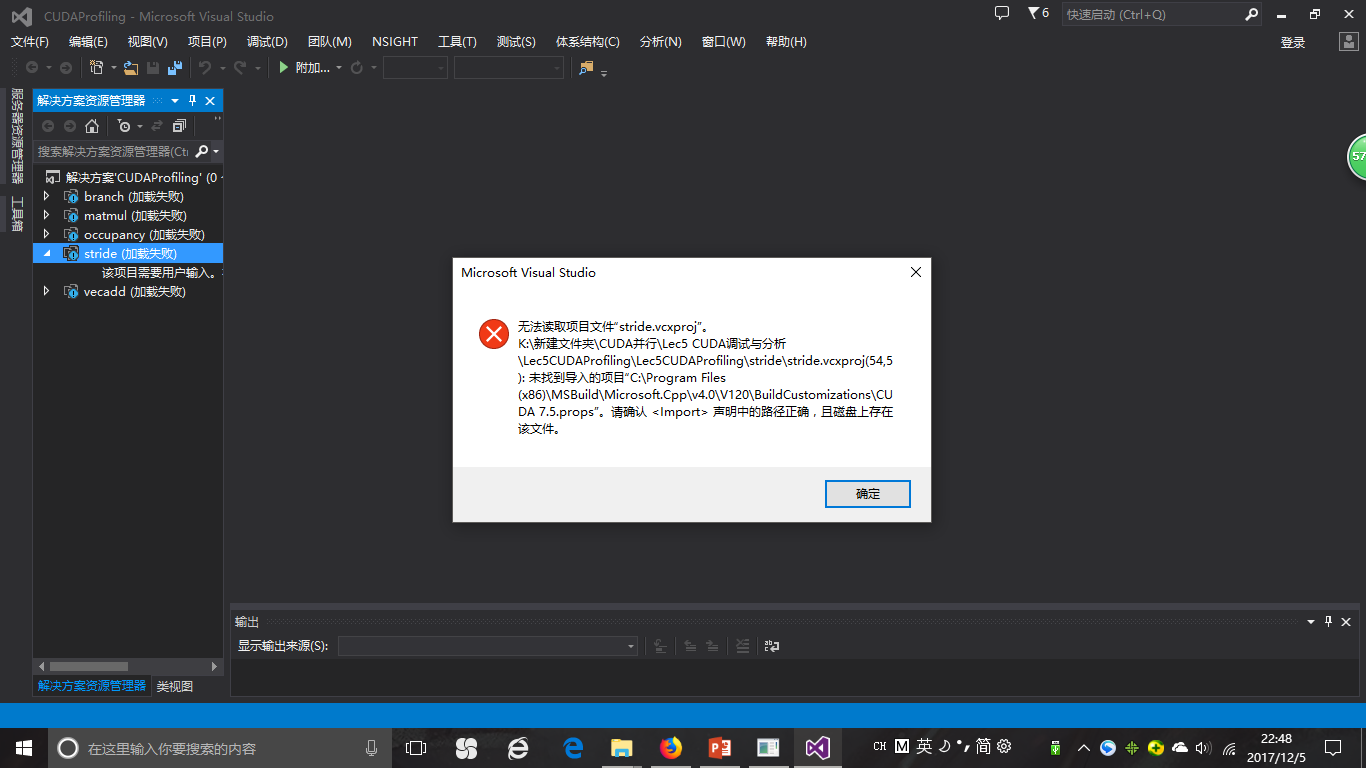
Task: Open the 文件(F) menu
Action: pyautogui.click(x=30, y=42)
